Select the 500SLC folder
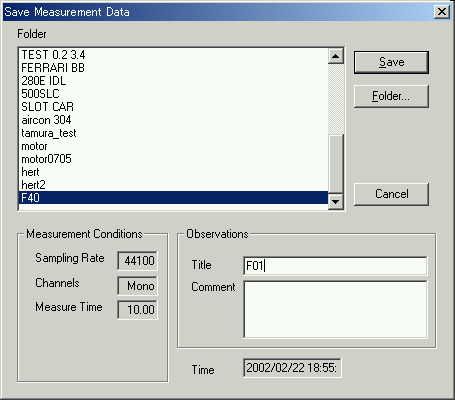The image size is (455, 400). tap(174, 94)
